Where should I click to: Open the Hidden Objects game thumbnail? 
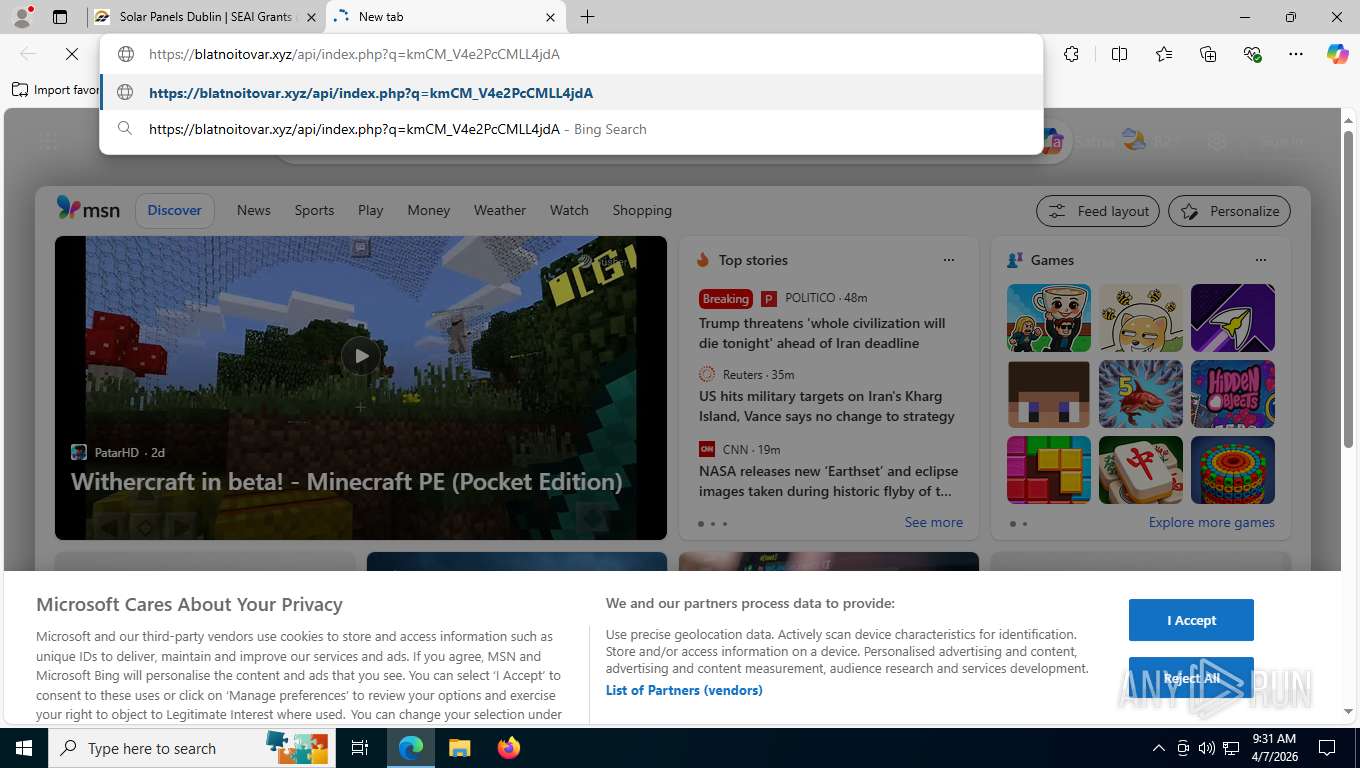coord(1233,394)
